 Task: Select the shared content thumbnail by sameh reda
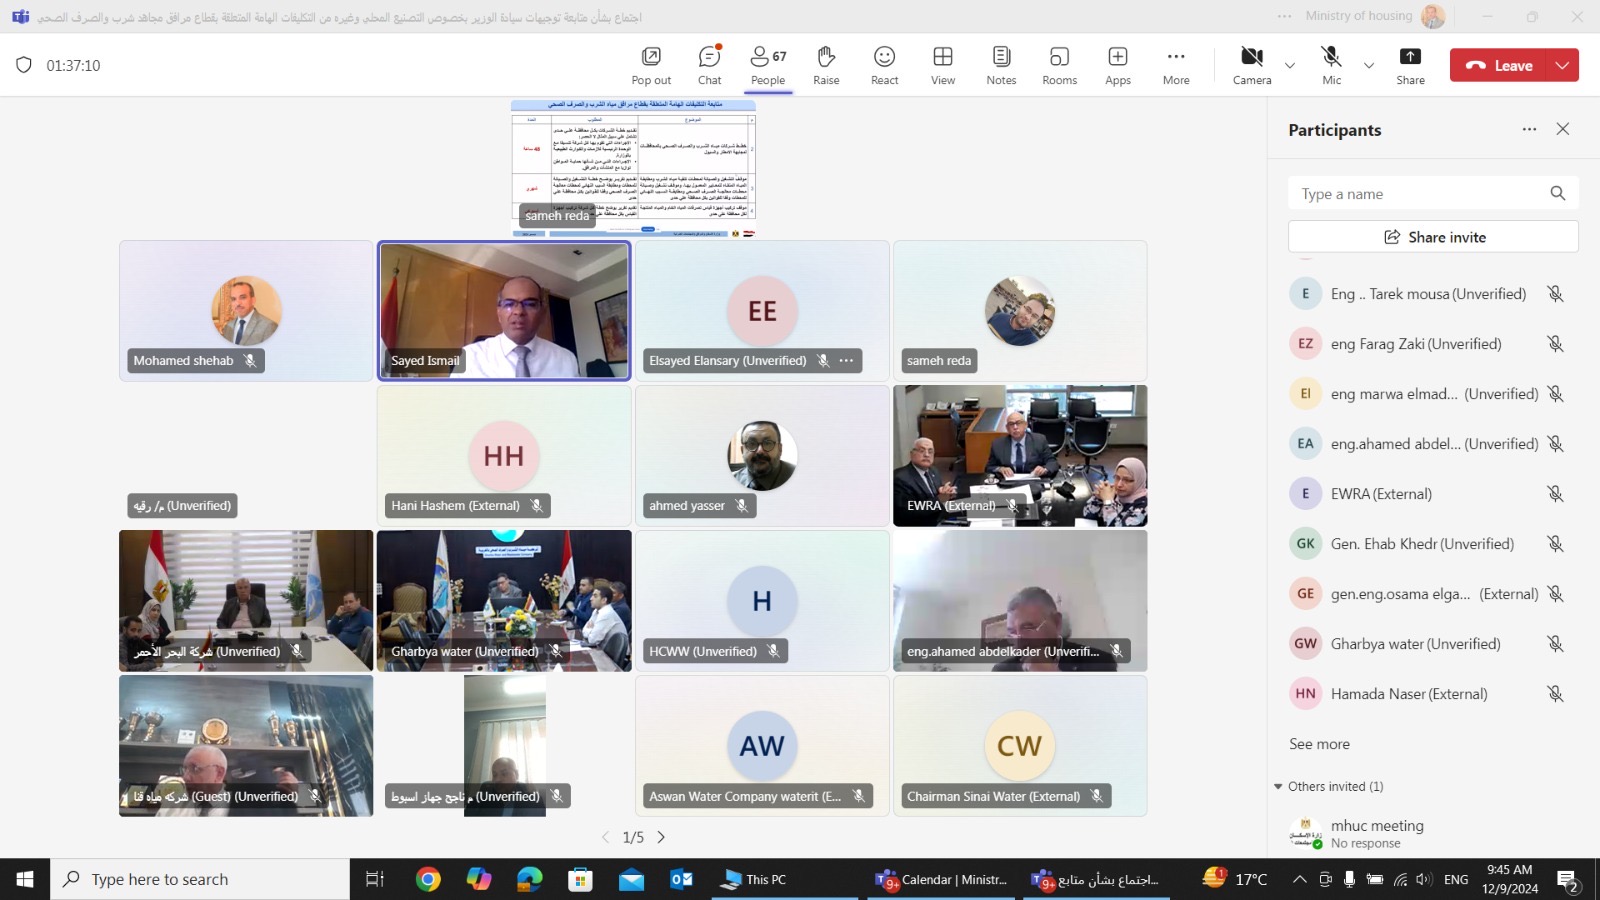pyautogui.click(x=633, y=168)
